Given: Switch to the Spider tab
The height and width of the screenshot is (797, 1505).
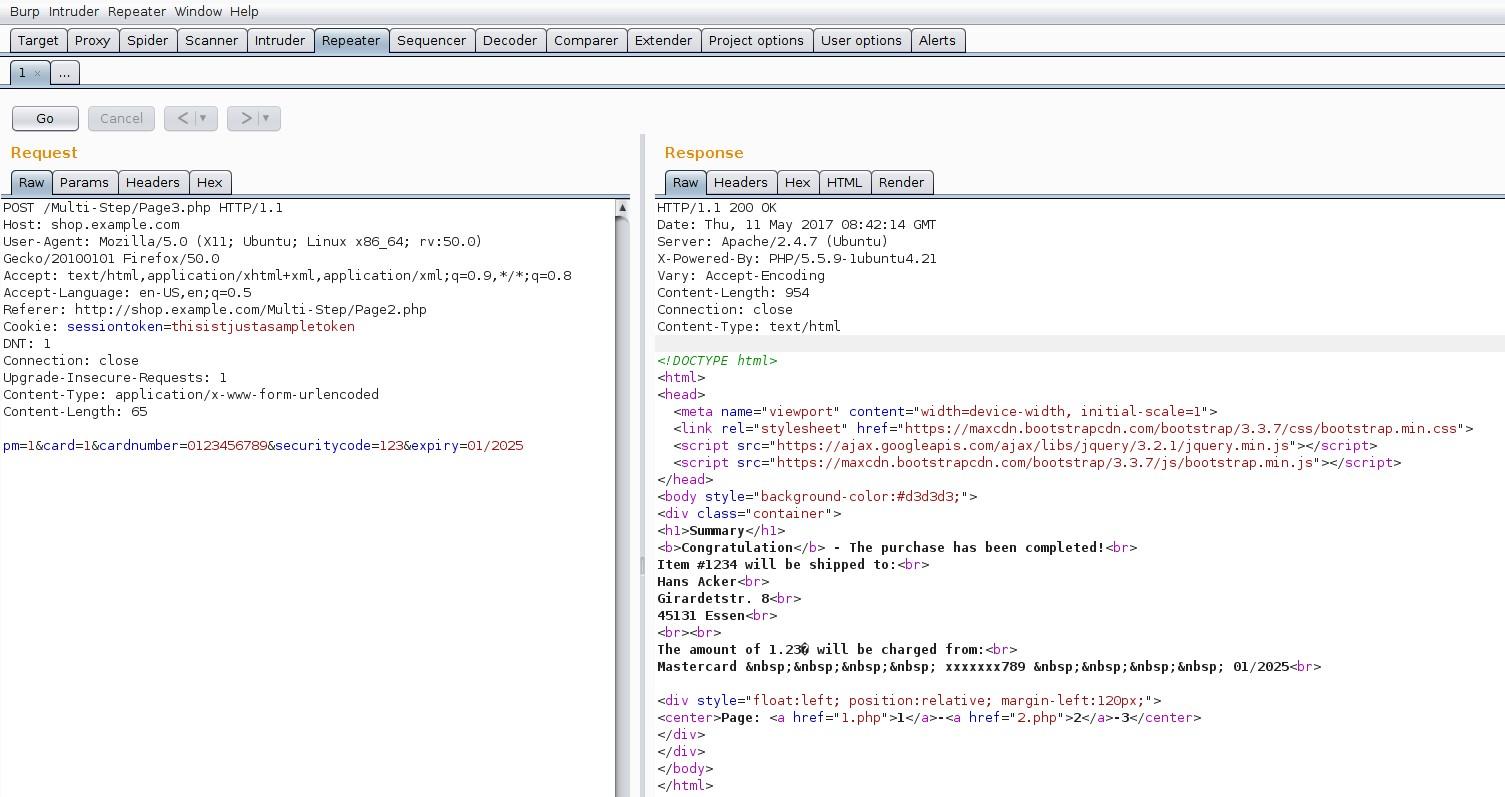Looking at the screenshot, I should click(x=147, y=41).
